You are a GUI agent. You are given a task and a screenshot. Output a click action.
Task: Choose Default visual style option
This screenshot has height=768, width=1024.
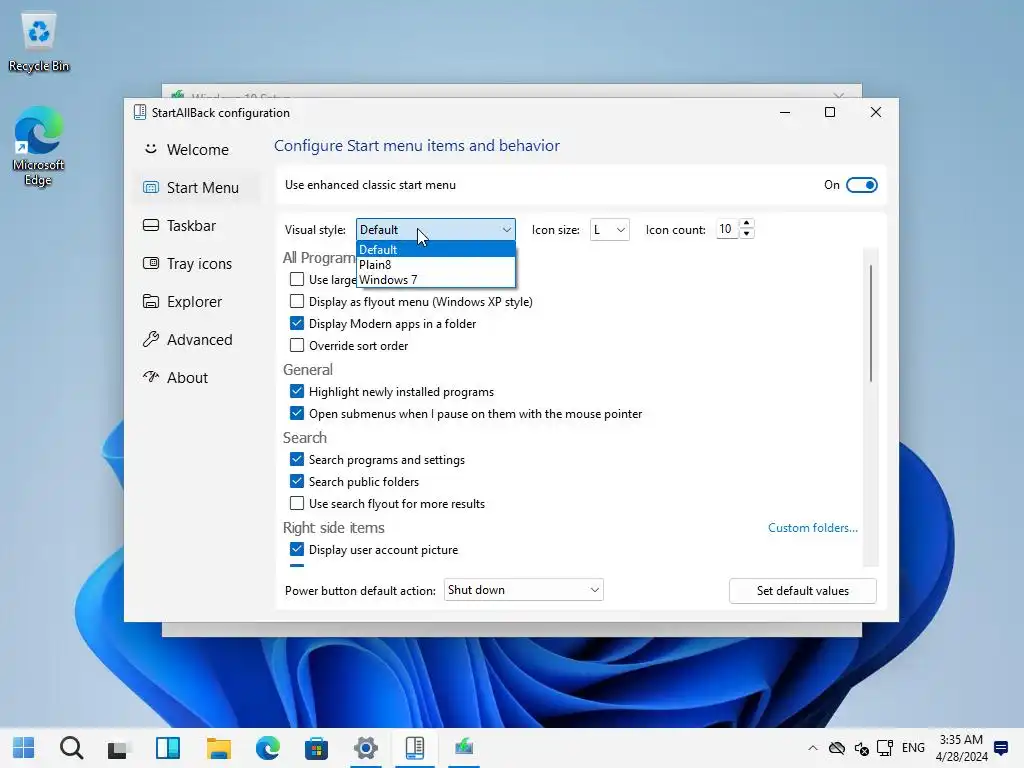pyautogui.click(x=436, y=249)
